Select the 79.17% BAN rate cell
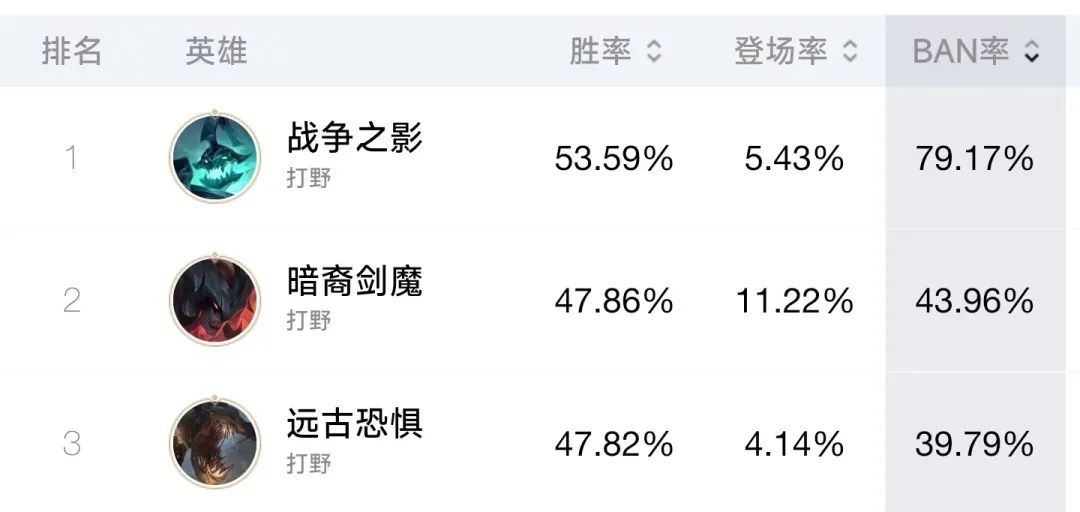 (975, 159)
